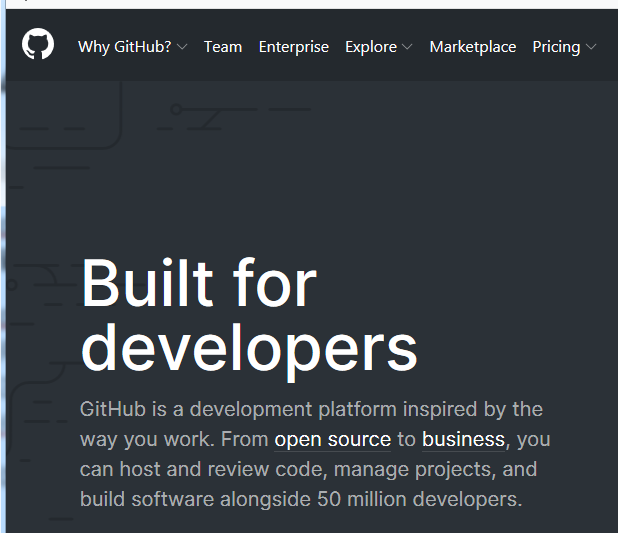Open the Why GitHub? menu
618x533 pixels.
[x=125, y=47]
